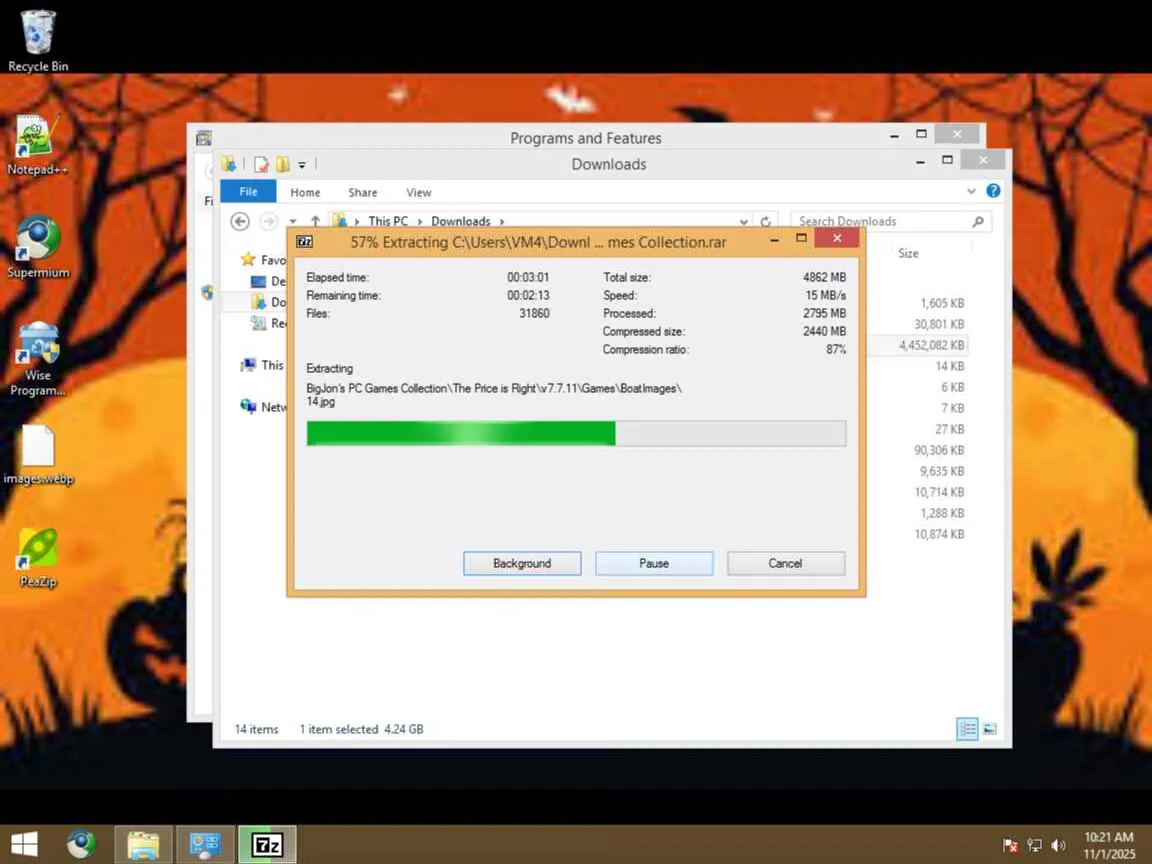Open the Action Center flag tray icon
Image resolution: width=1152 pixels, height=864 pixels.
(x=1010, y=846)
